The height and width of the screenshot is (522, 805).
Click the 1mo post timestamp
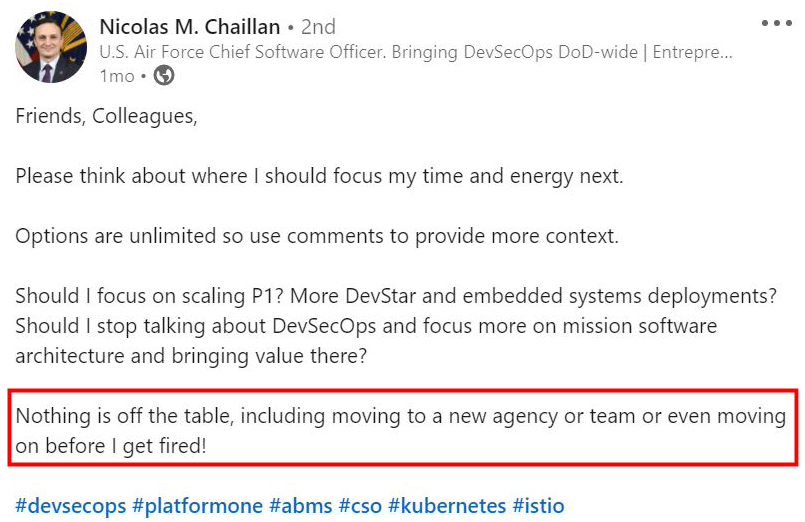[117, 75]
